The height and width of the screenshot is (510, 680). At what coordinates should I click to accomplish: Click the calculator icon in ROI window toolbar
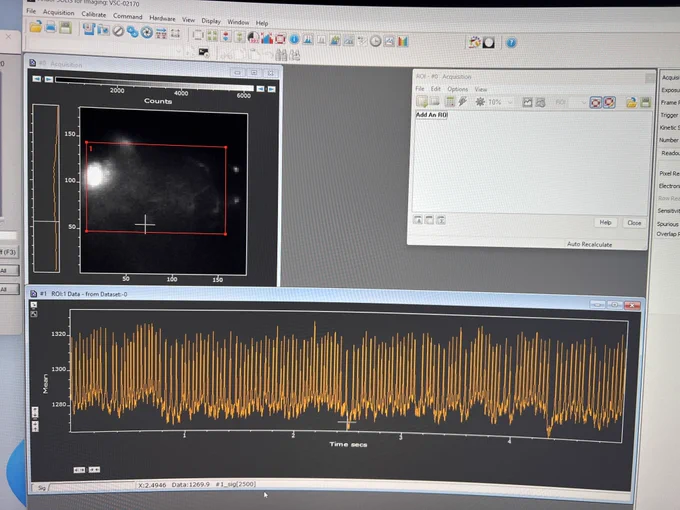pyautogui.click(x=450, y=102)
